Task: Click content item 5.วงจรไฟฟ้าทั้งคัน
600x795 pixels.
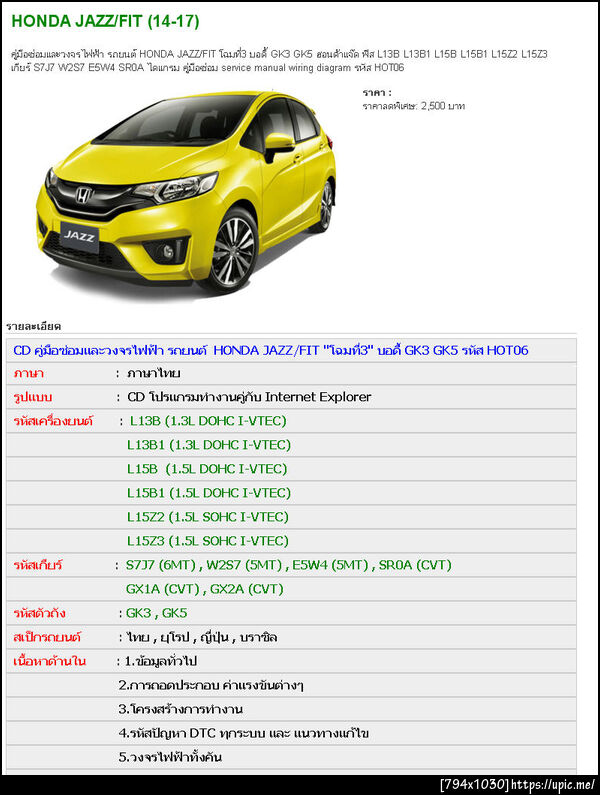Action: coord(170,757)
